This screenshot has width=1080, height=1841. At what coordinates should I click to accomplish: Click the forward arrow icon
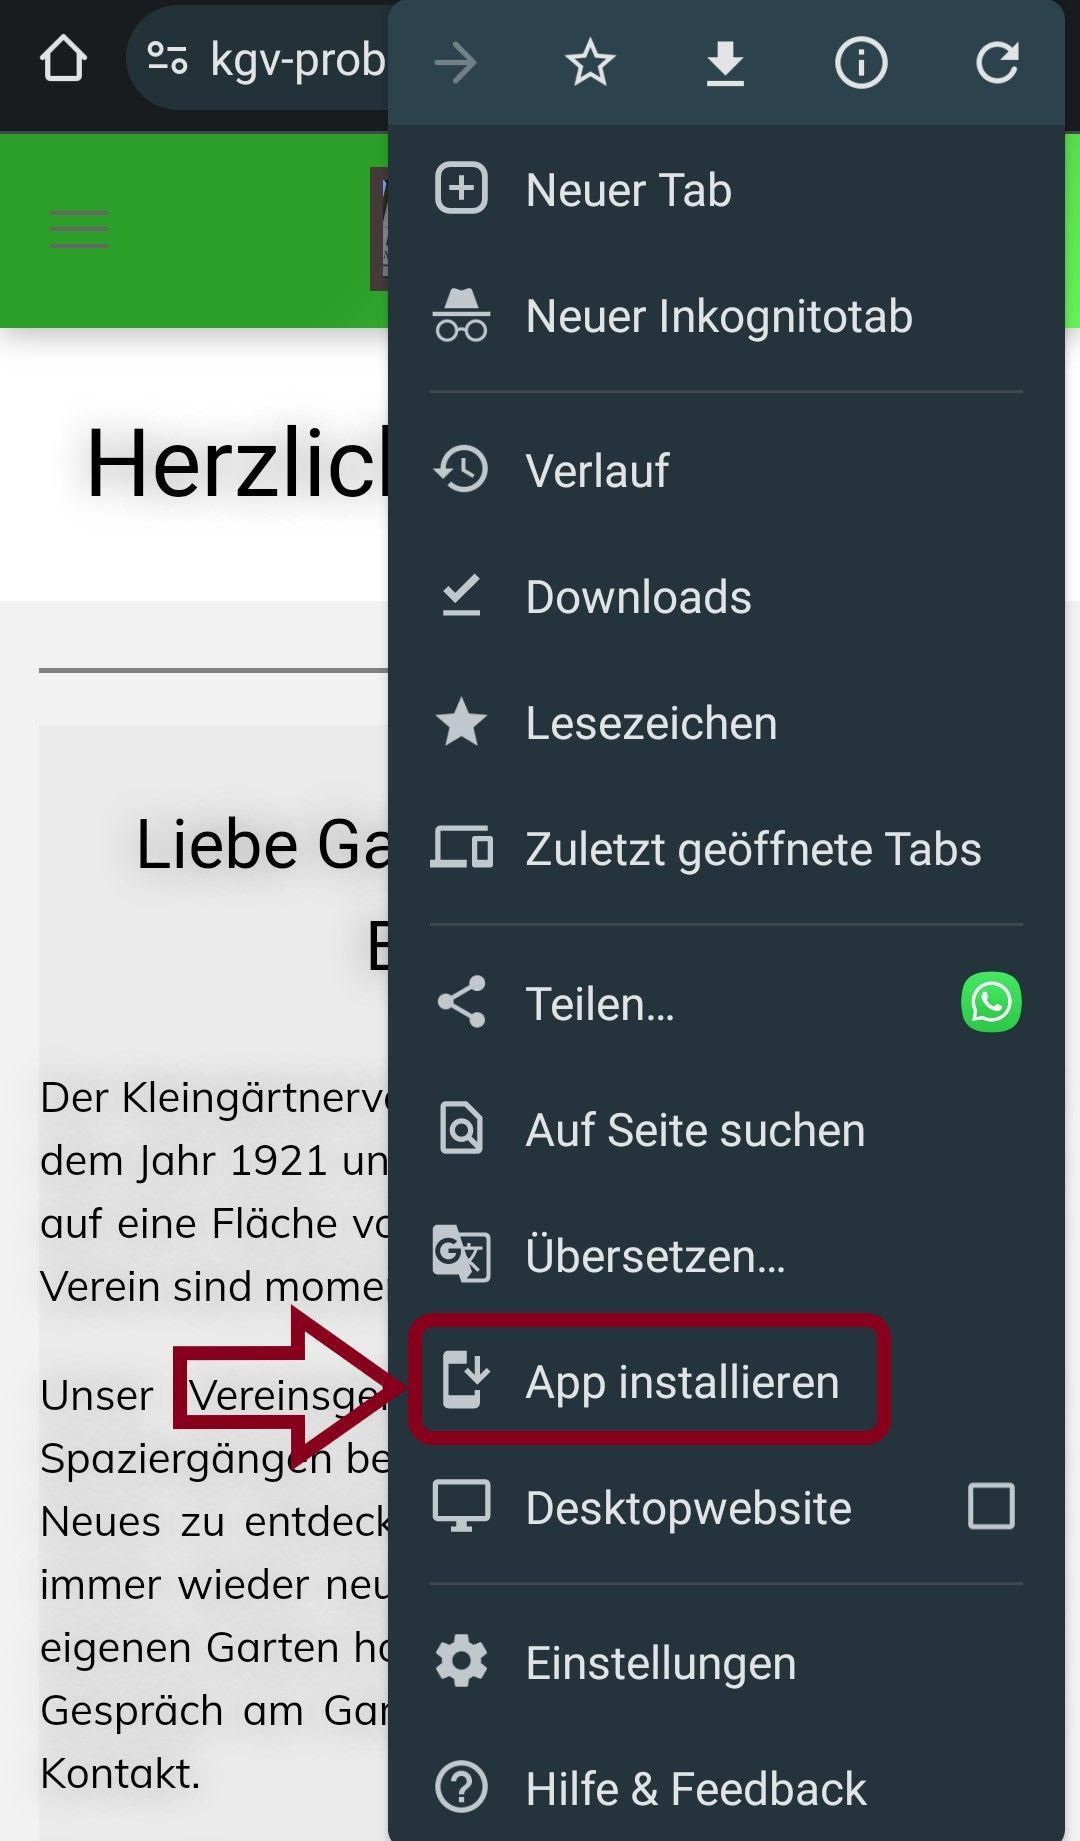[456, 63]
